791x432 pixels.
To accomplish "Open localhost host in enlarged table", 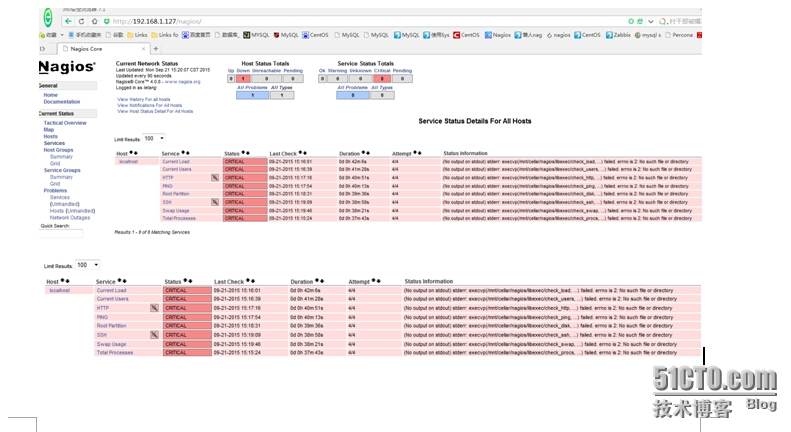I will click(x=60, y=291).
